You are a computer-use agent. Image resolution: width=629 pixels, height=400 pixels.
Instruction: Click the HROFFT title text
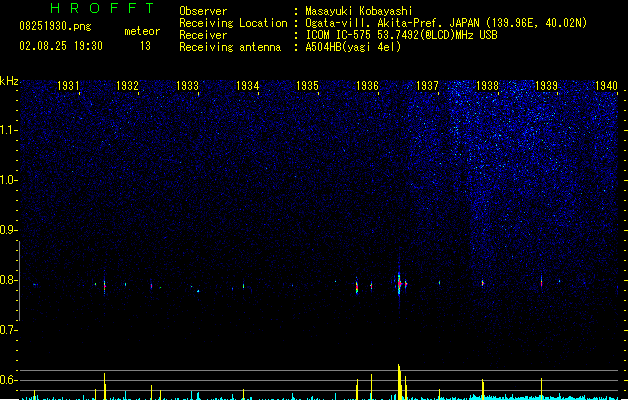[x=102, y=8]
